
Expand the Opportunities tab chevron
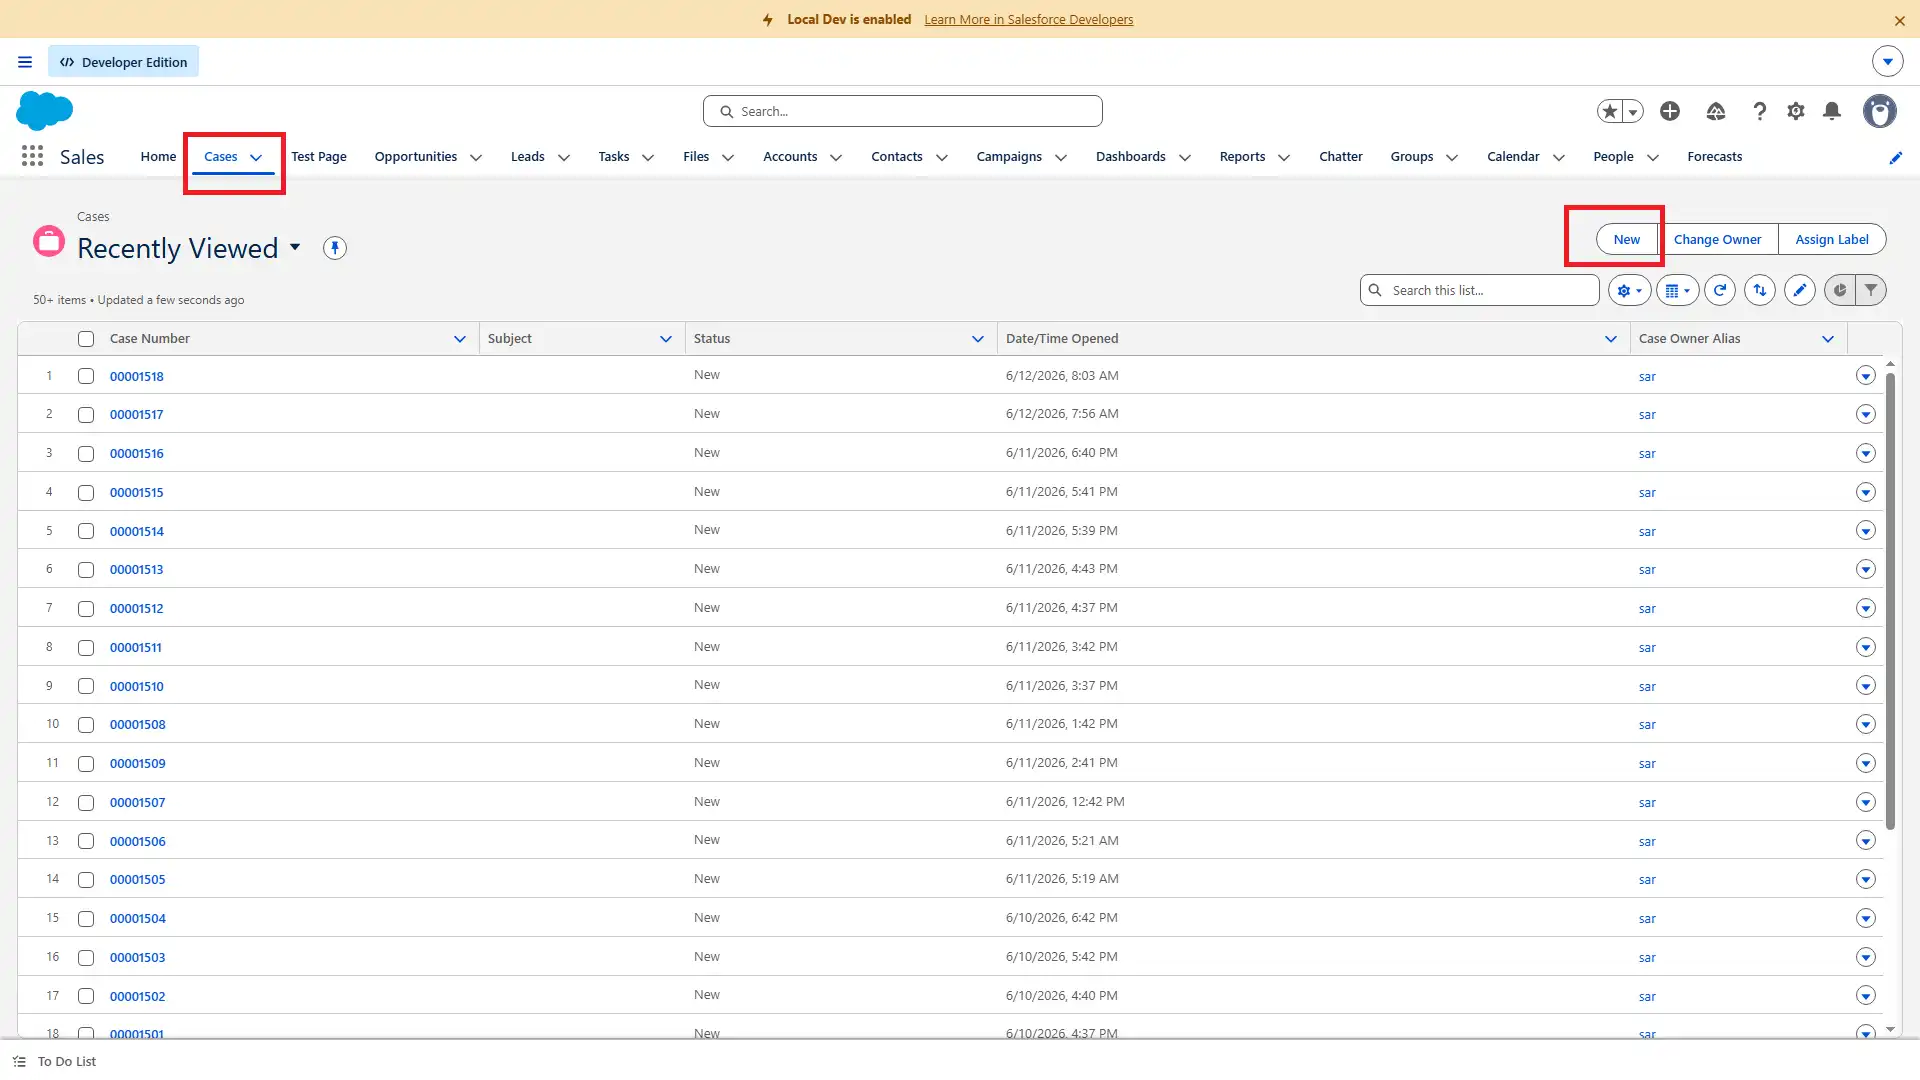[x=476, y=158]
